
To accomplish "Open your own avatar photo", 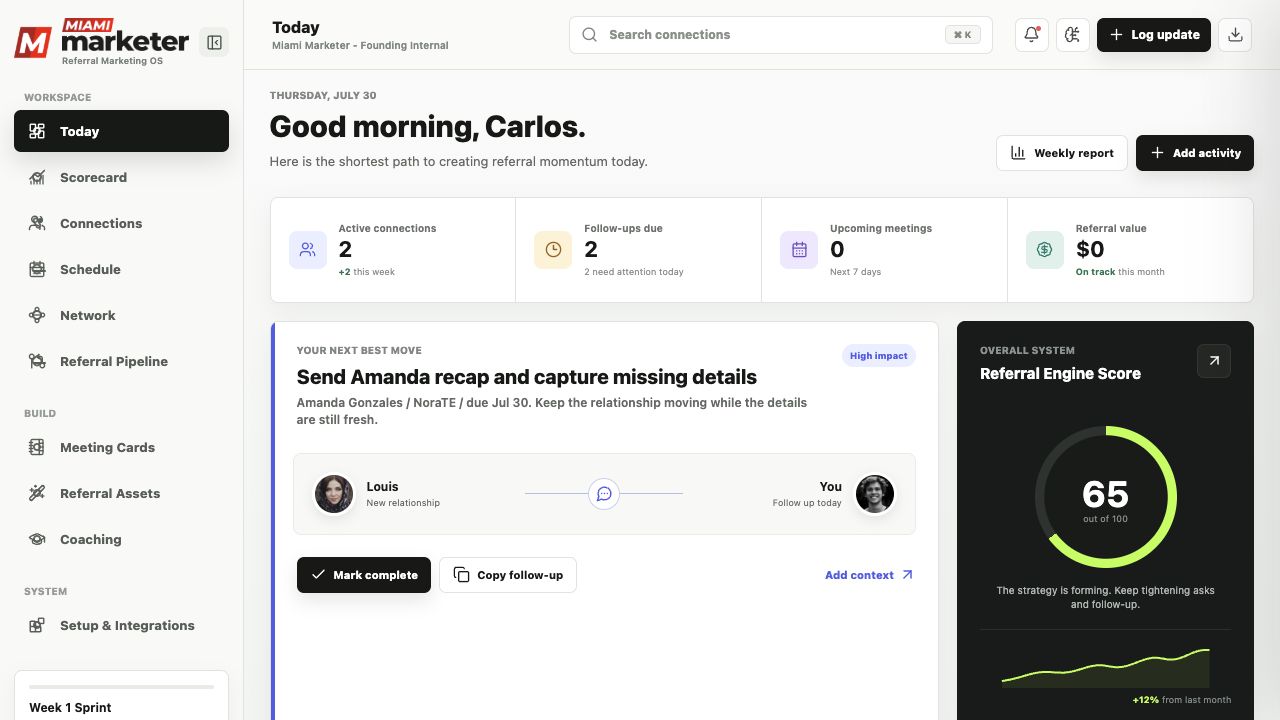I will 875,494.
